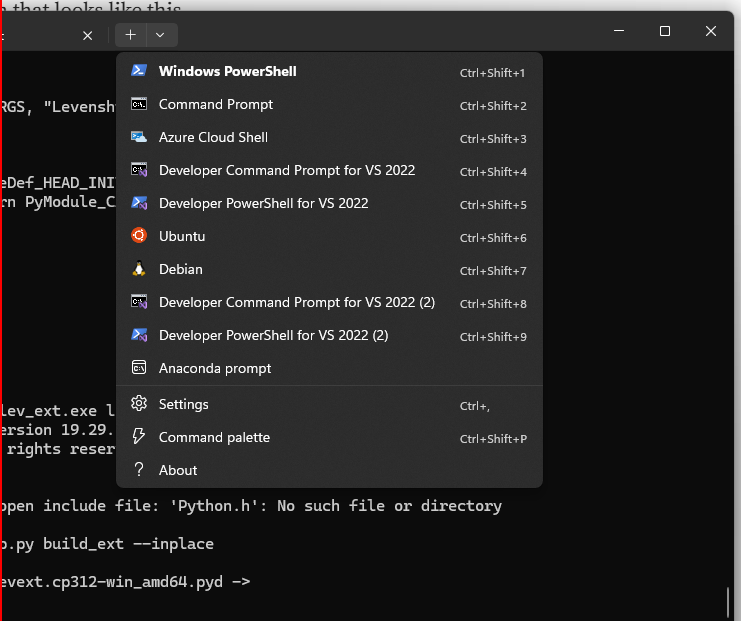Image resolution: width=741 pixels, height=621 pixels.
Task: Open a Debian terminal tab
Action: pos(329,269)
